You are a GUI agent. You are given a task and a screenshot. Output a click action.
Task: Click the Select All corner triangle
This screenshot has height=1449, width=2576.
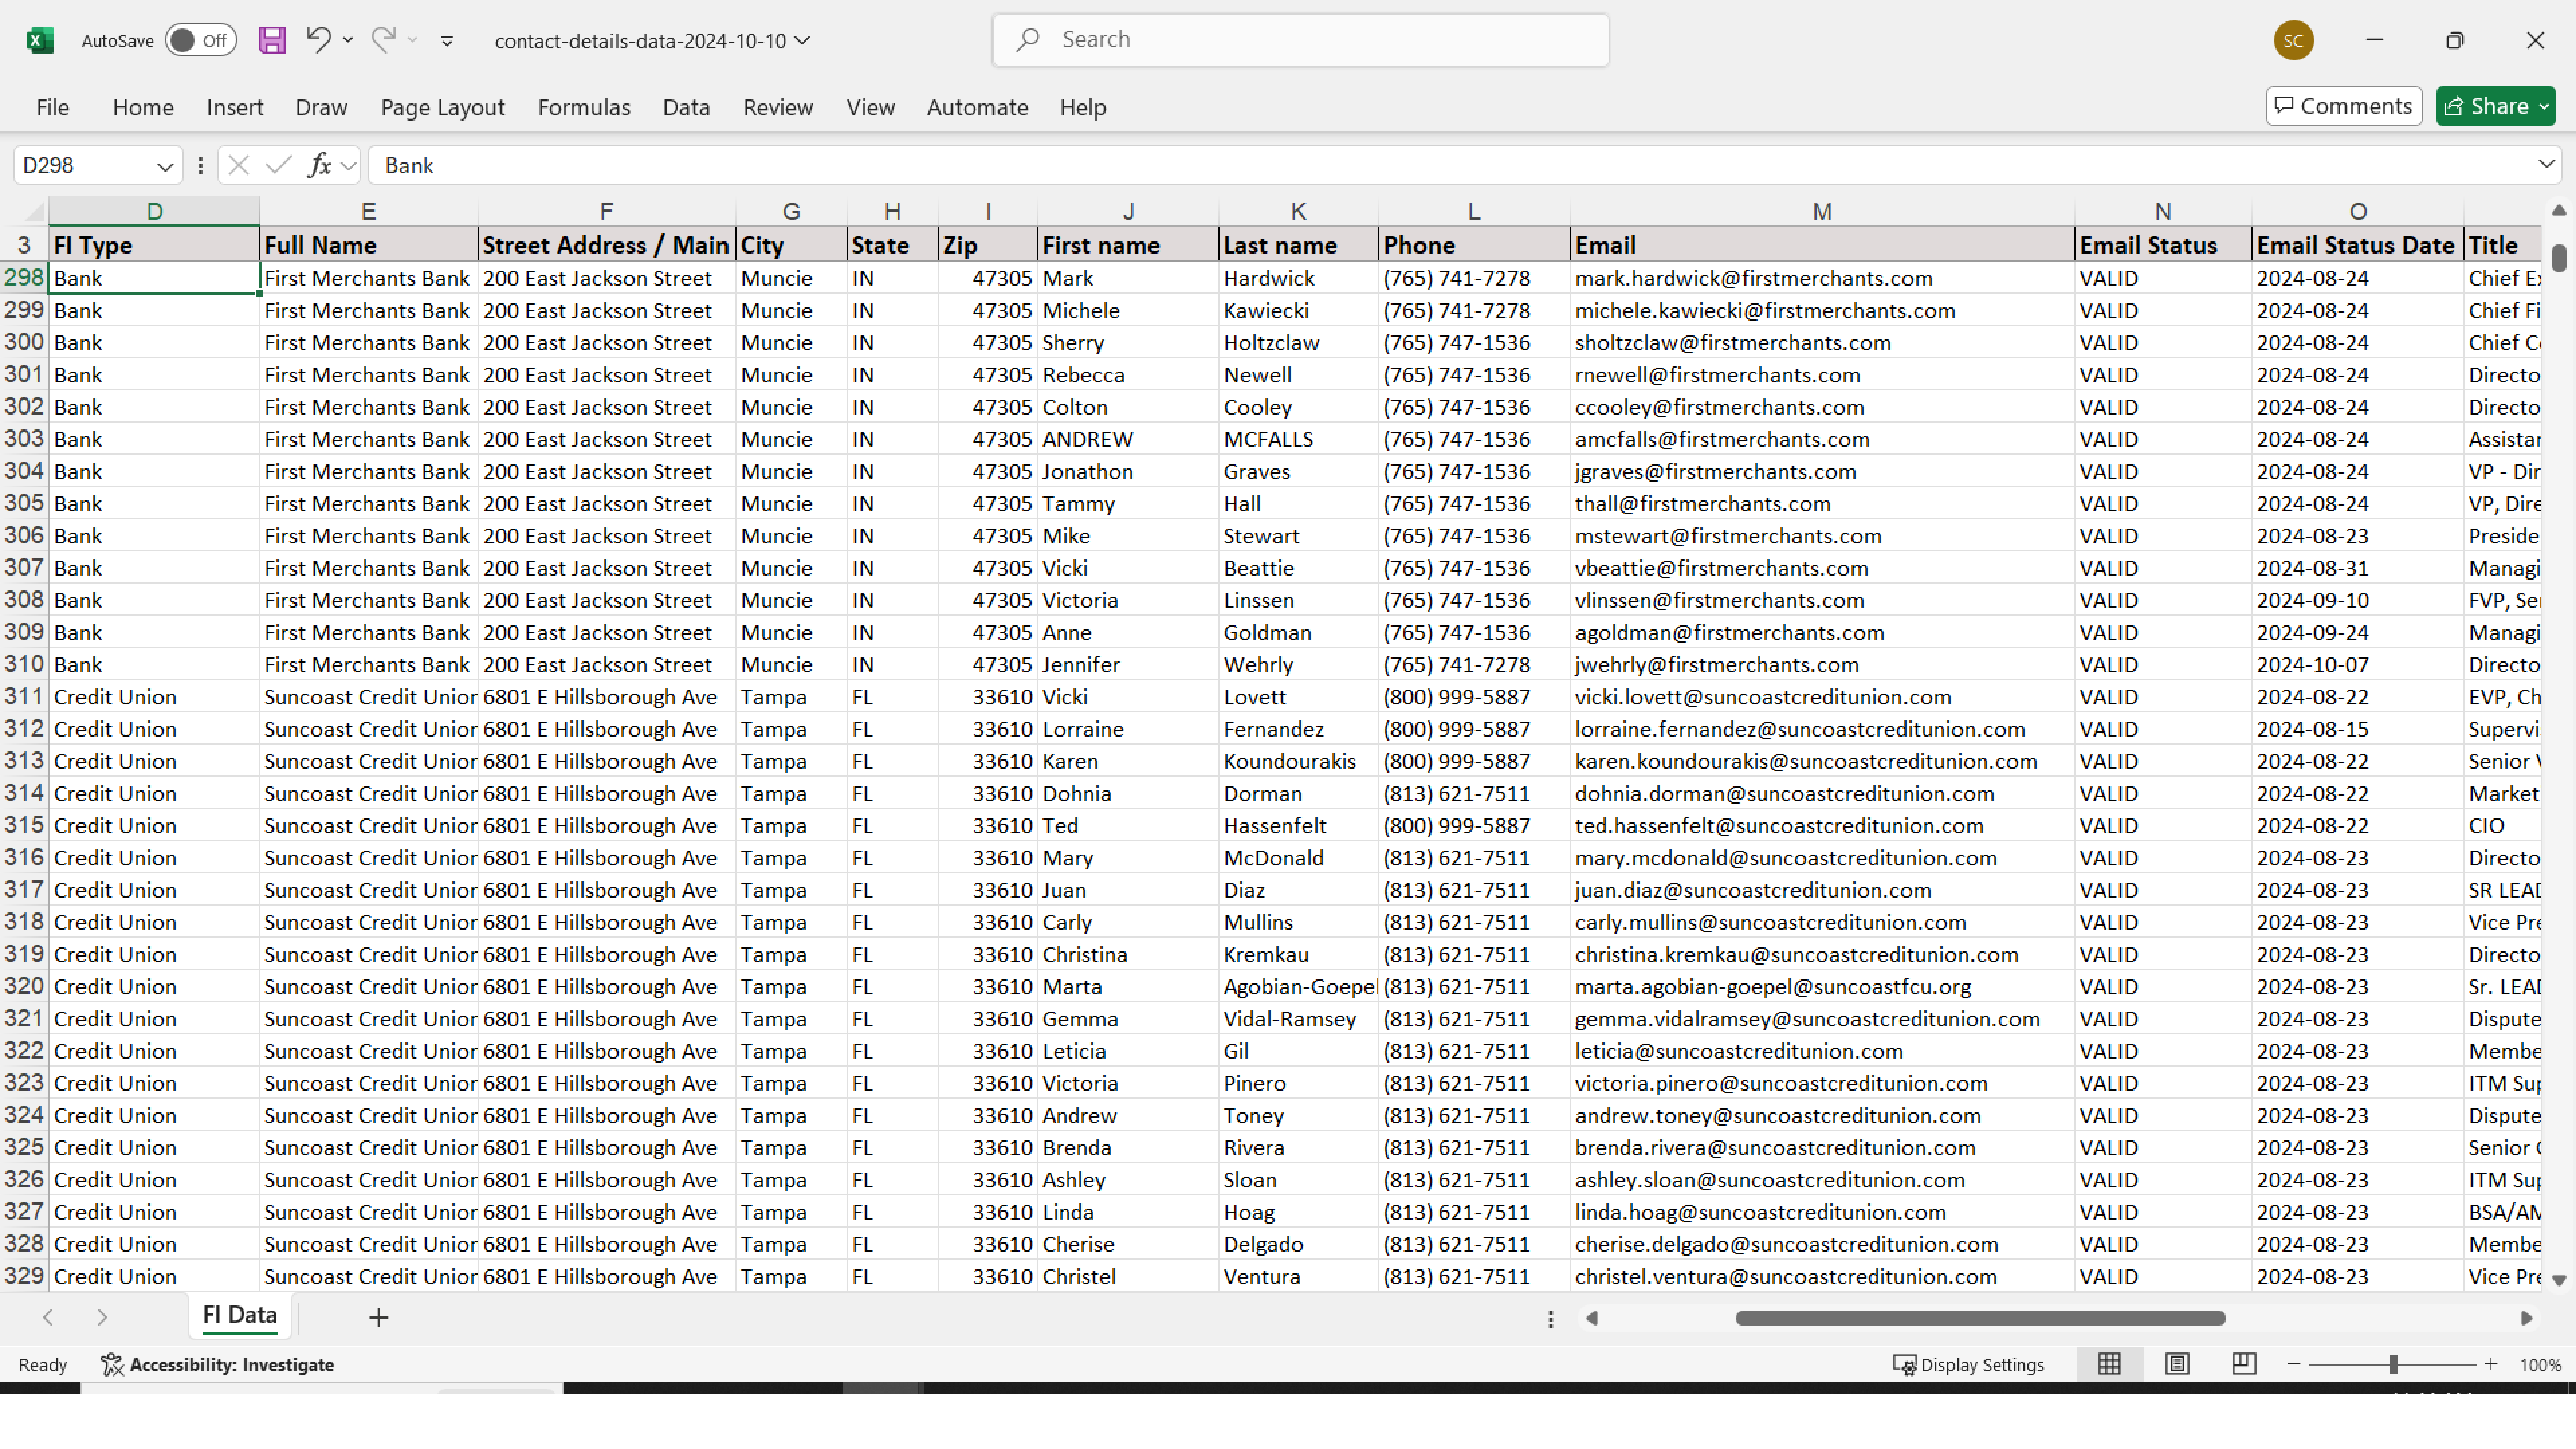coord(34,211)
